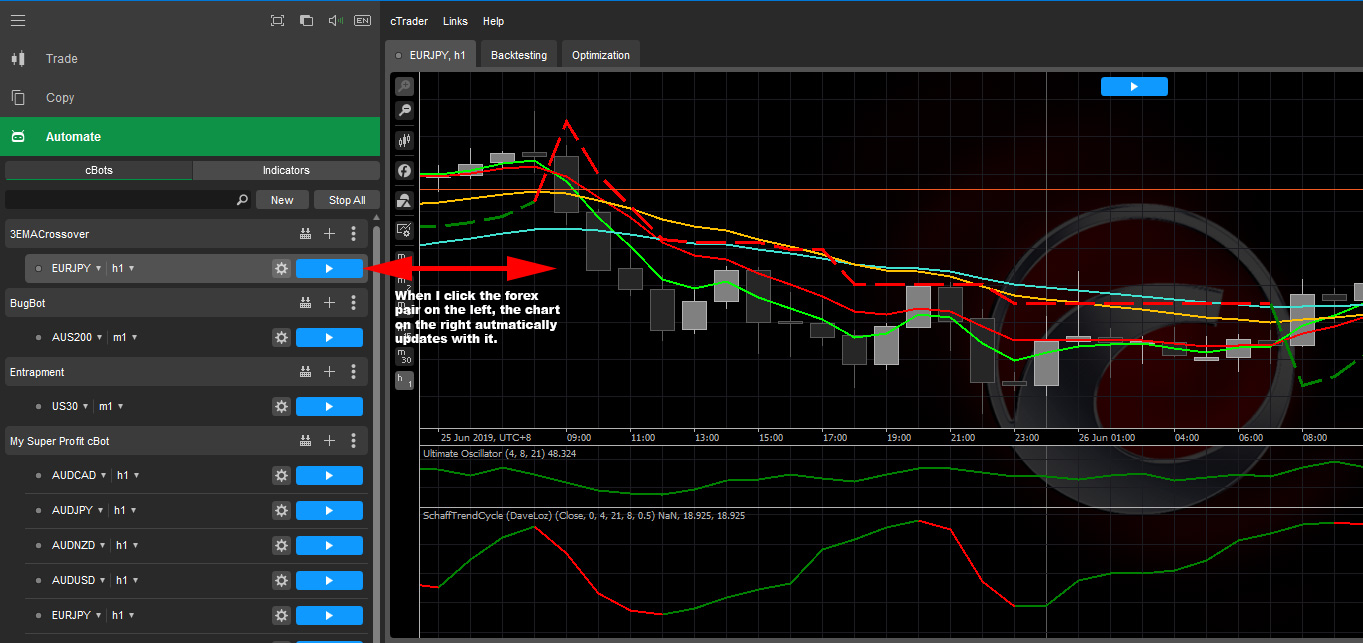
Task: Open the AUDNZD symbol dropdown
Action: tap(79, 545)
